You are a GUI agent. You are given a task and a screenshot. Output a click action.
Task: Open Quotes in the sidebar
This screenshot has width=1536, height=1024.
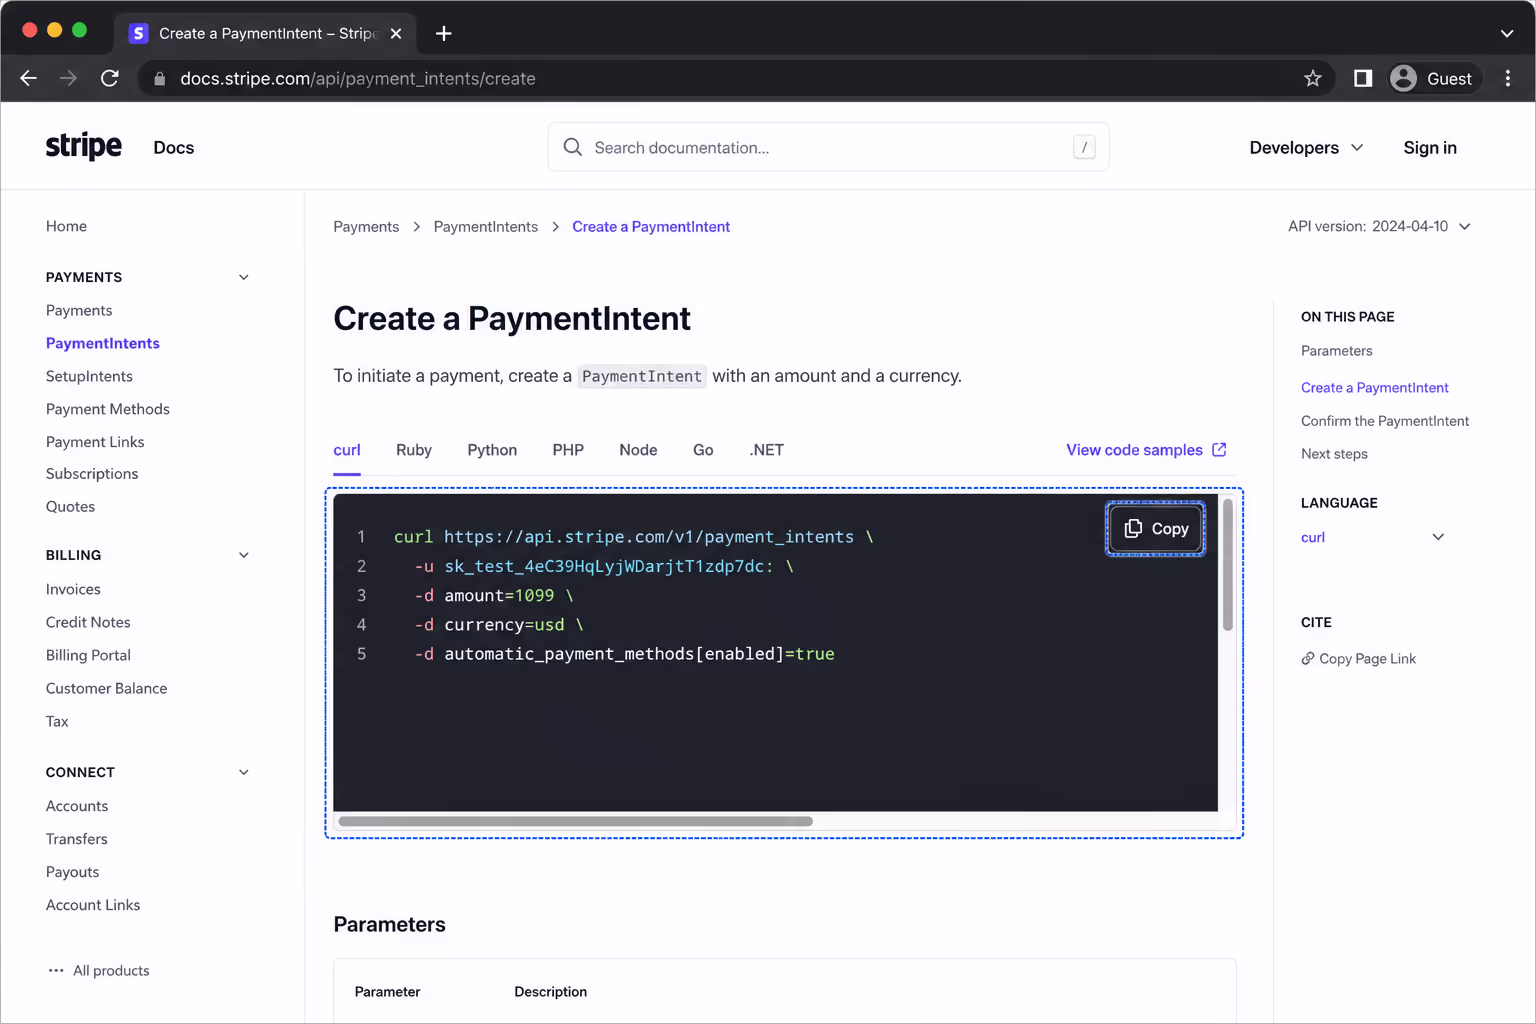70,507
